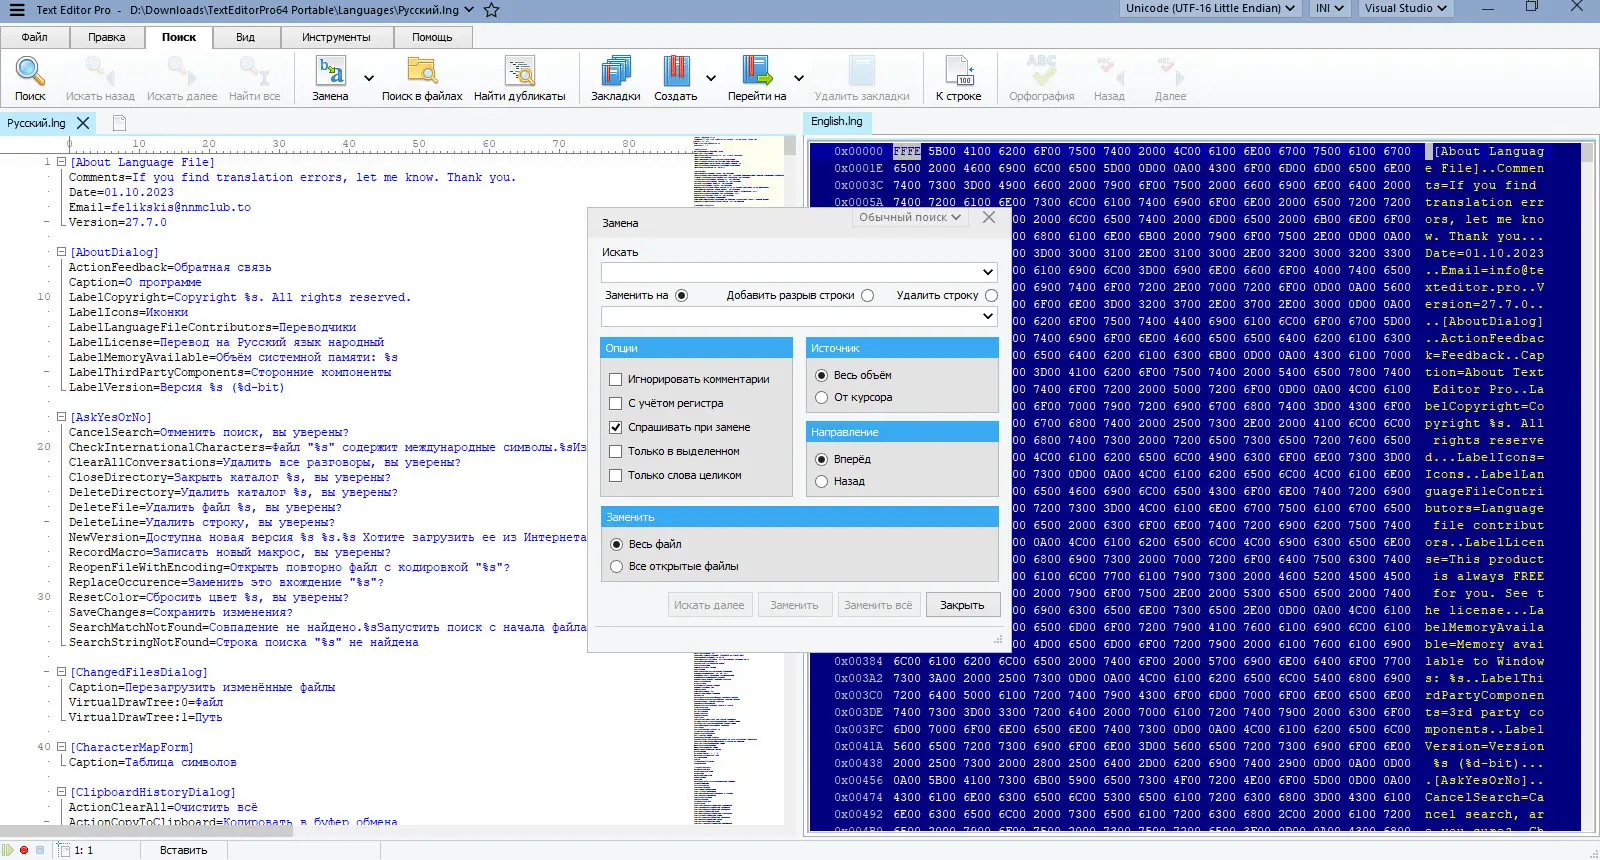
Task: Open the Unicode encoding dropdown
Action: click(1209, 8)
